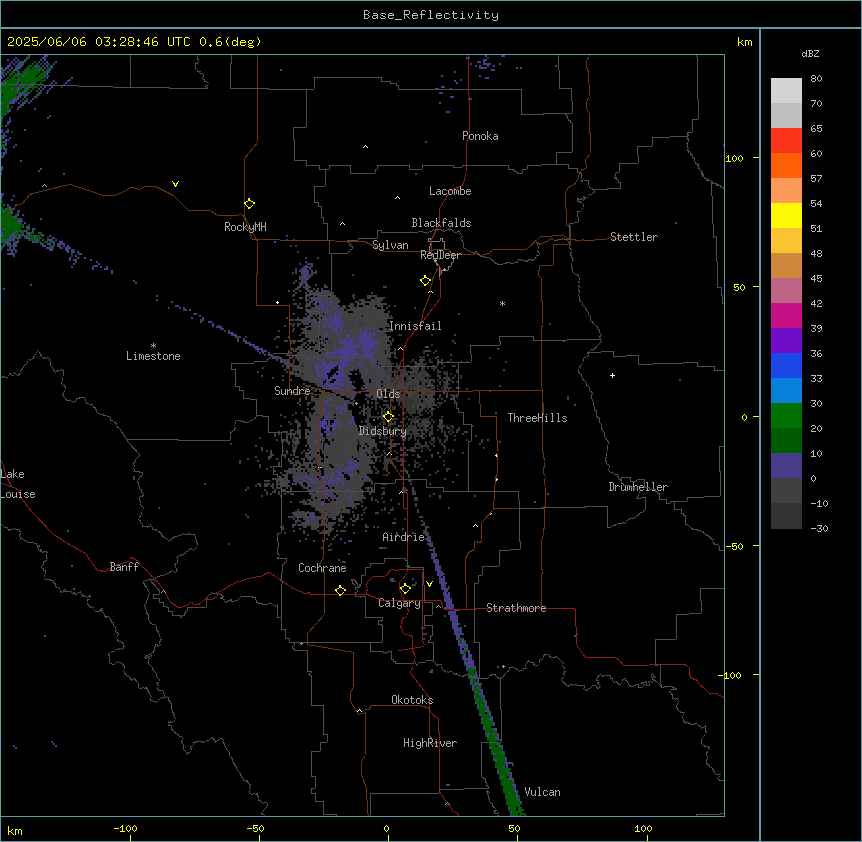Screen dimensions: 862x842
Task: Click the Ponoka city label
Action: tap(480, 136)
